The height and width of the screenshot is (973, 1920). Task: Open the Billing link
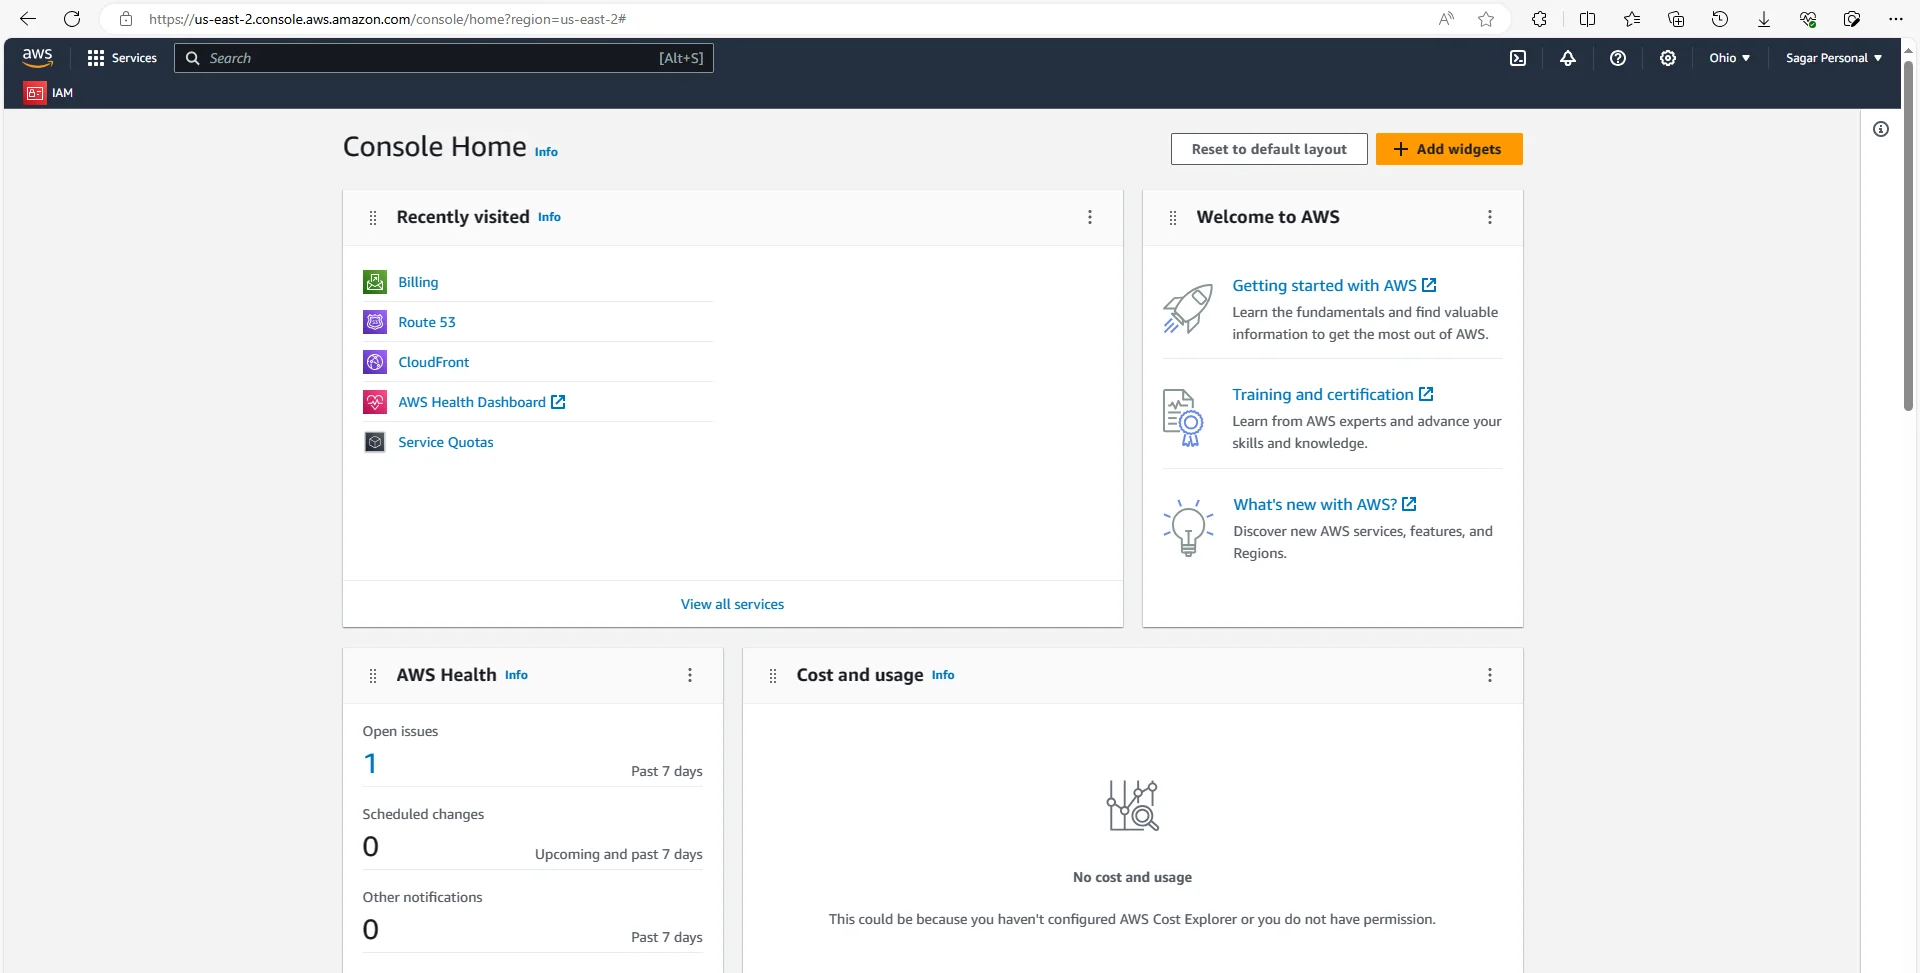coord(418,282)
